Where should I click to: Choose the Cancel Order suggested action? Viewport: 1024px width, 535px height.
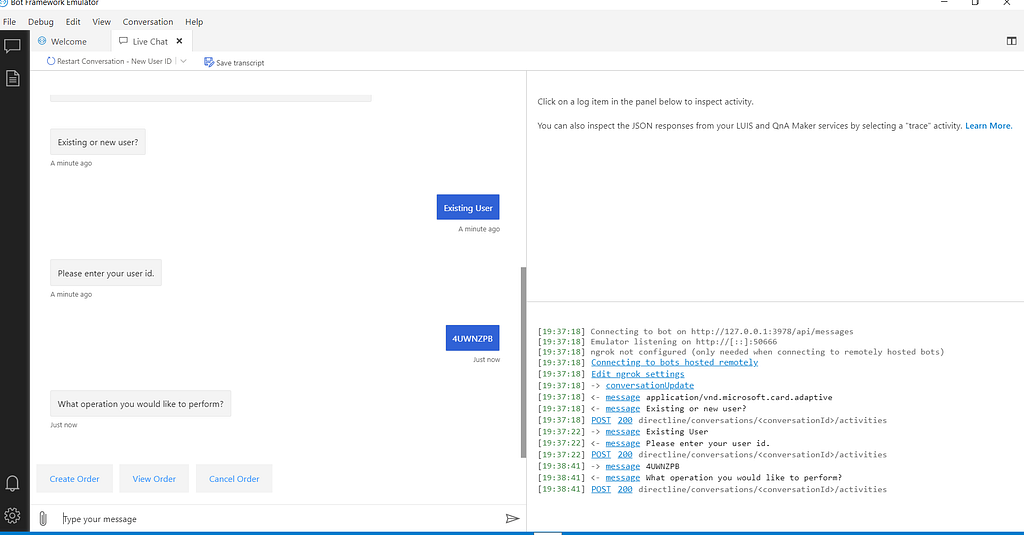pyautogui.click(x=234, y=479)
